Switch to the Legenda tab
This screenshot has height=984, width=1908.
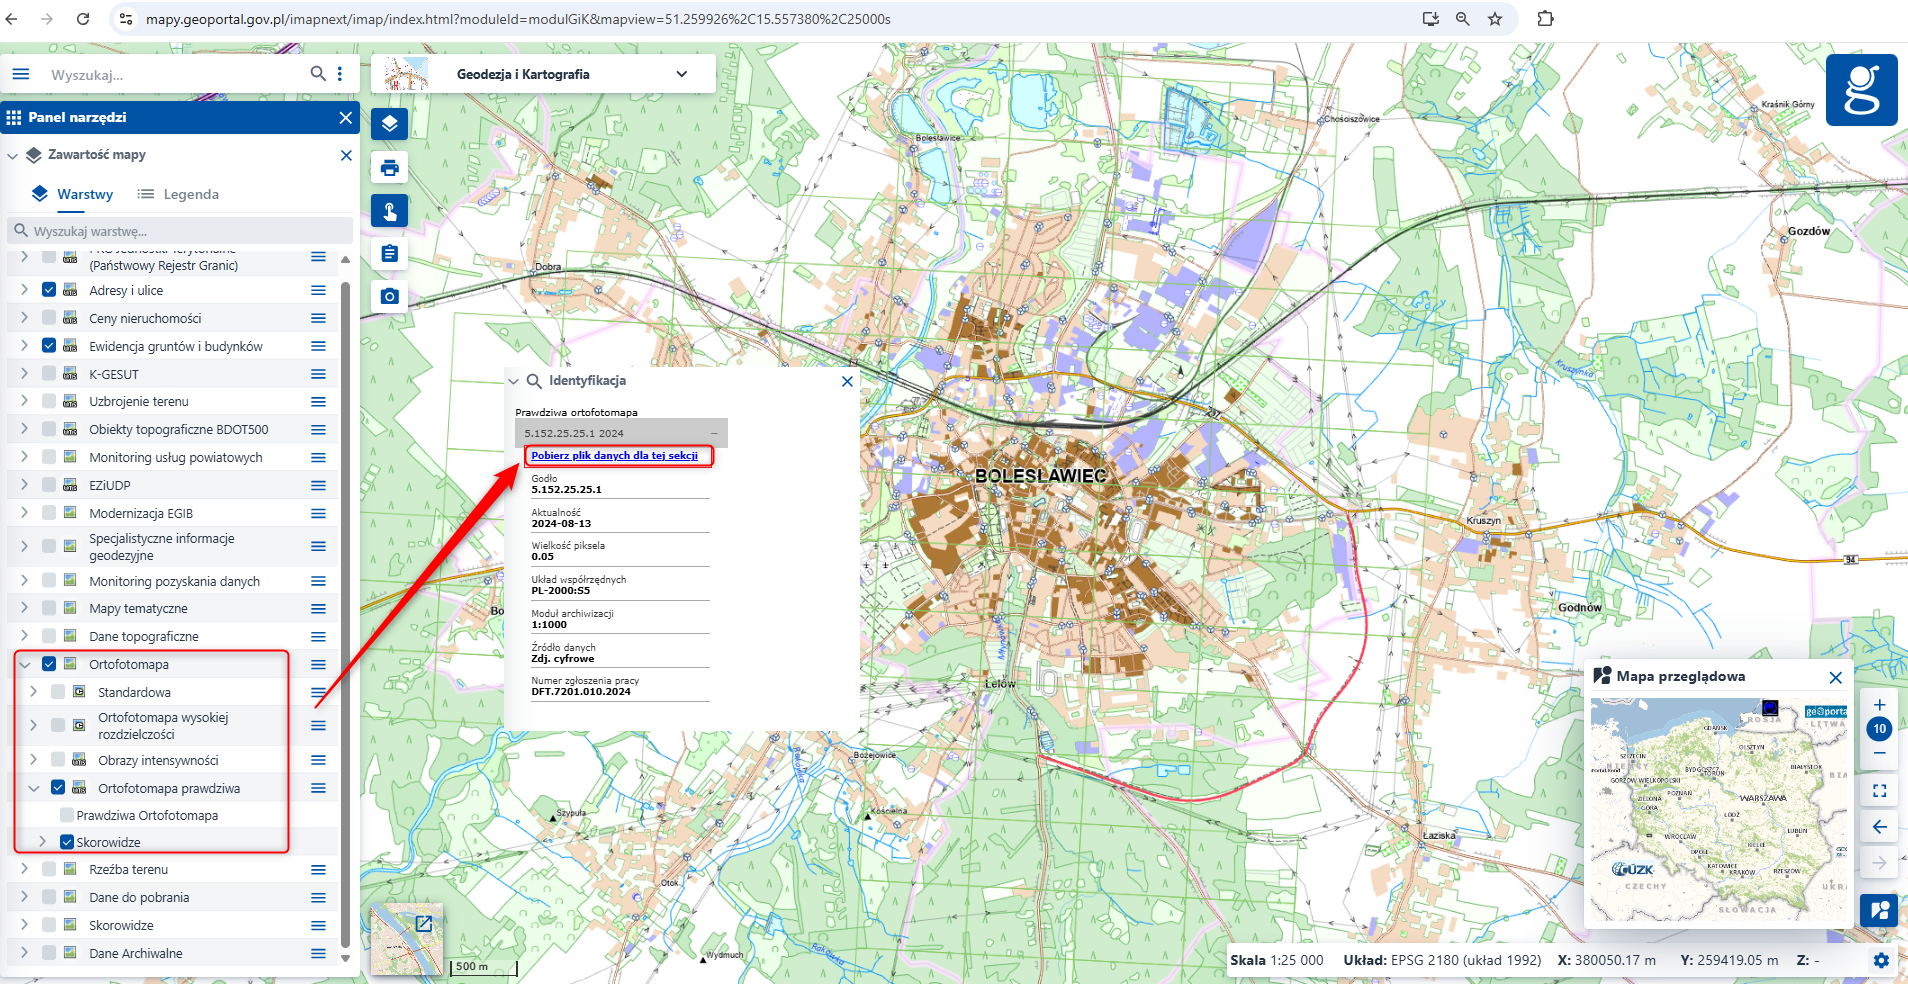[178, 194]
